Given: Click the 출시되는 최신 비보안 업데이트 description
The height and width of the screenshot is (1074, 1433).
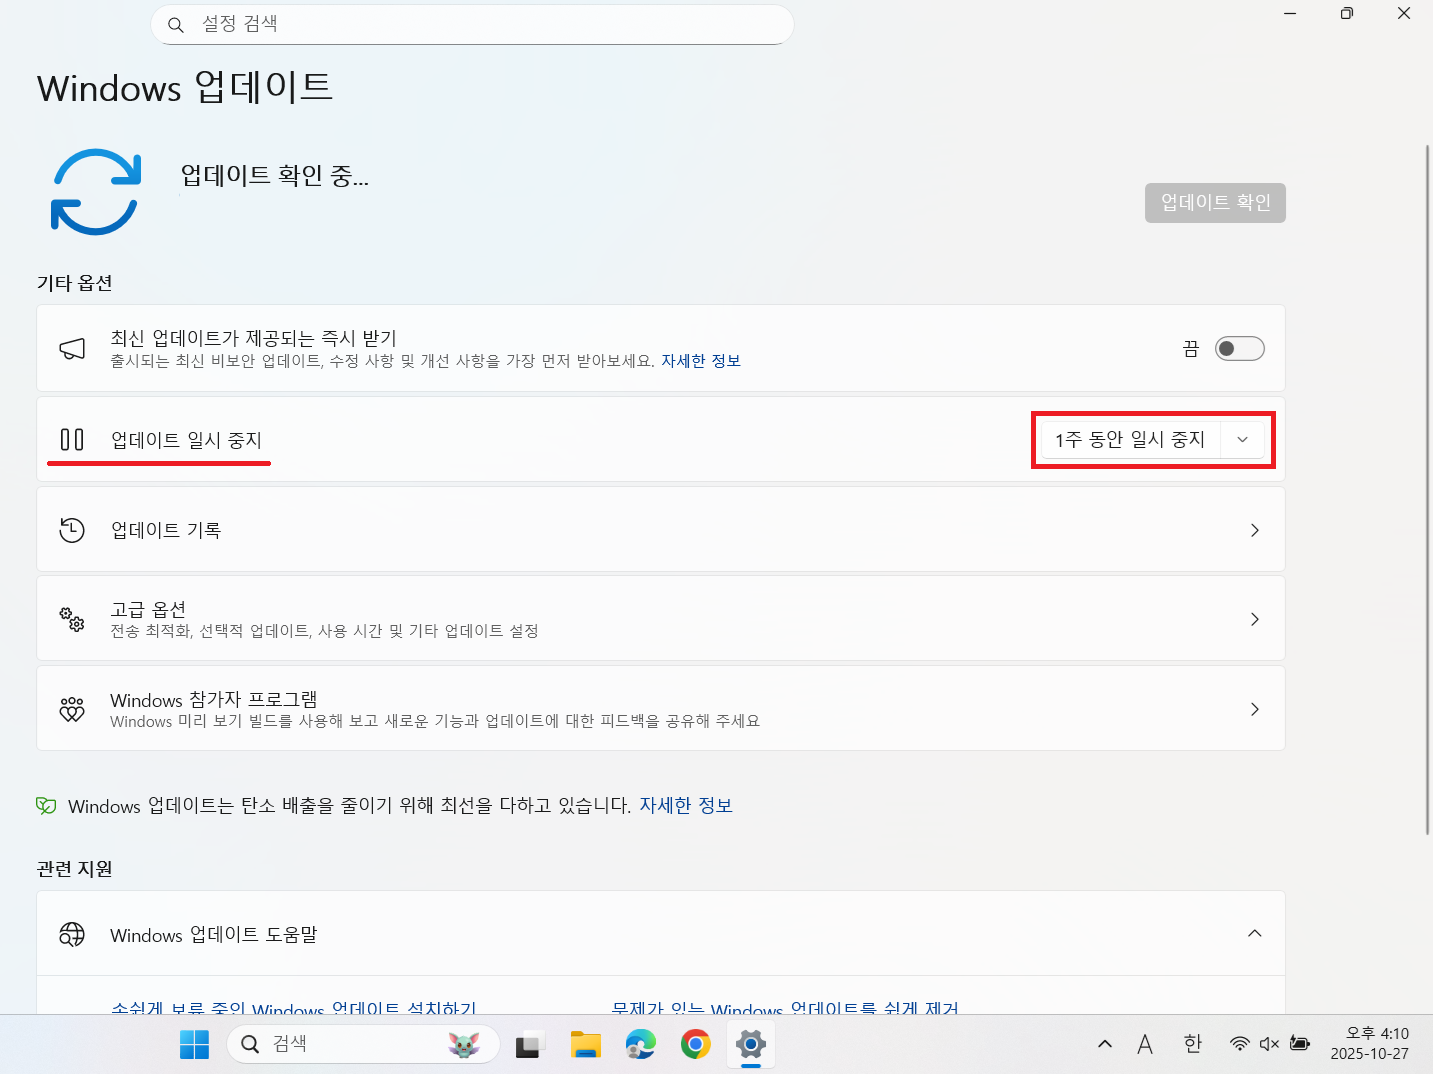Looking at the screenshot, I should (x=383, y=361).
